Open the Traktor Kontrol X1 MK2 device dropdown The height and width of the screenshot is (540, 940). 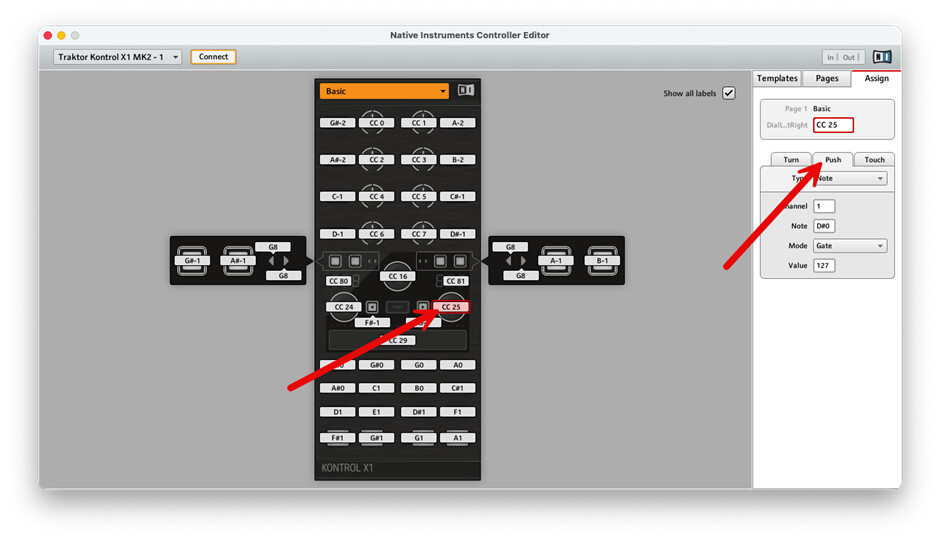(118, 57)
